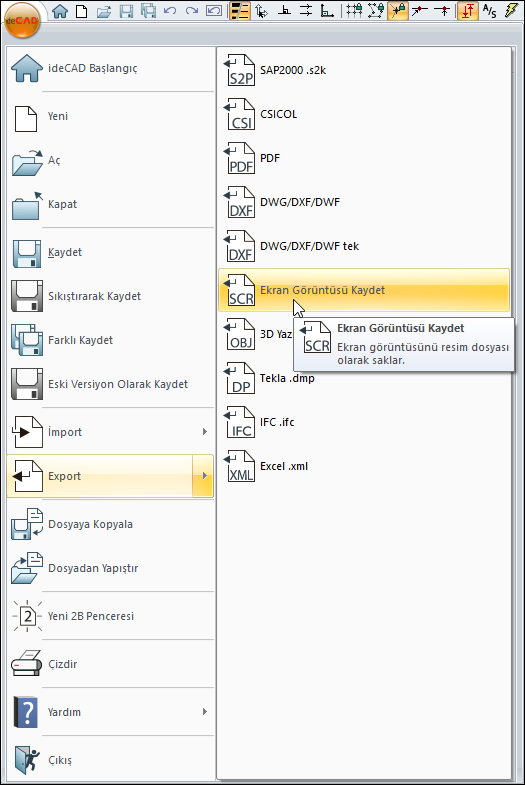
Task: Open the ideCAD application menu orb
Action: pos(22,20)
